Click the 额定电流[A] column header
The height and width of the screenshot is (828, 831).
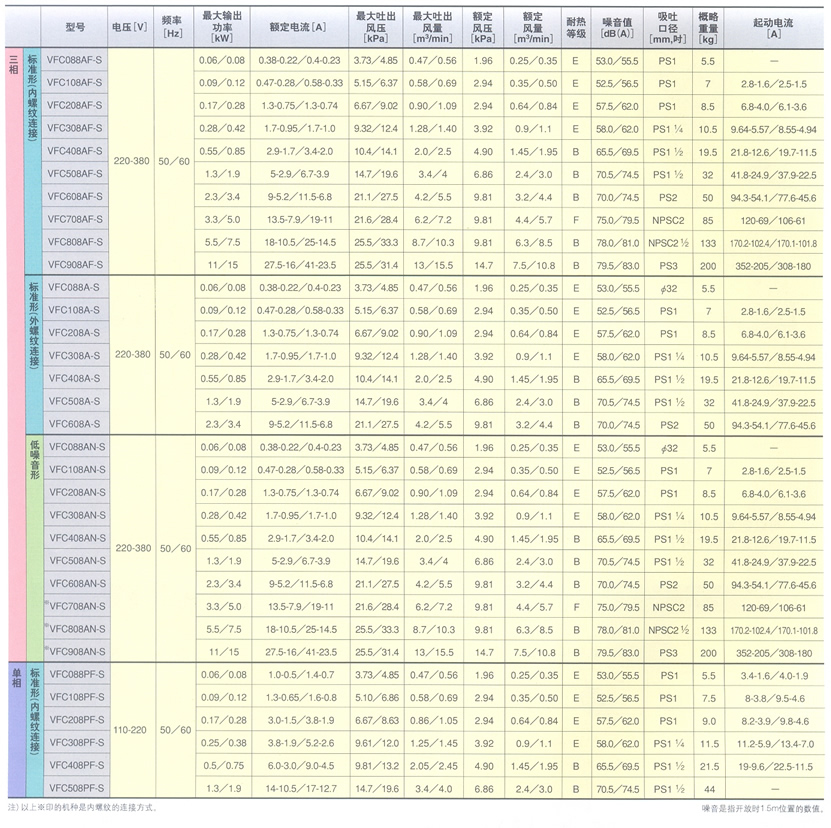[x=299, y=27]
